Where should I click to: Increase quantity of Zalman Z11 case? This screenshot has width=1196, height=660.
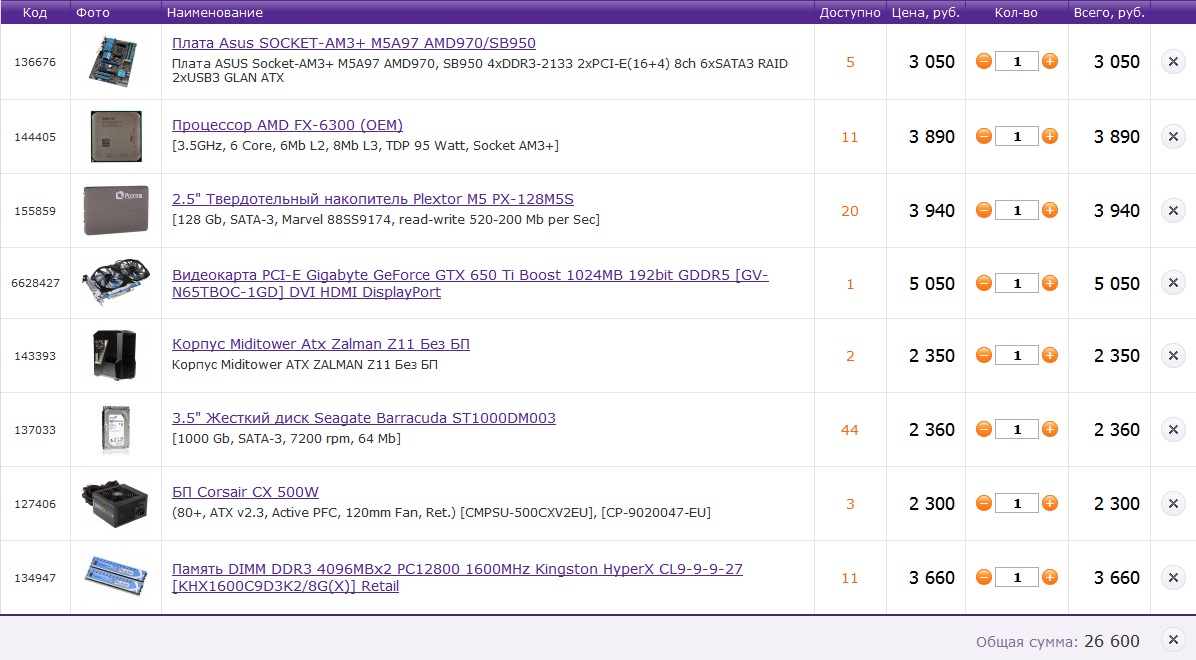(1050, 356)
